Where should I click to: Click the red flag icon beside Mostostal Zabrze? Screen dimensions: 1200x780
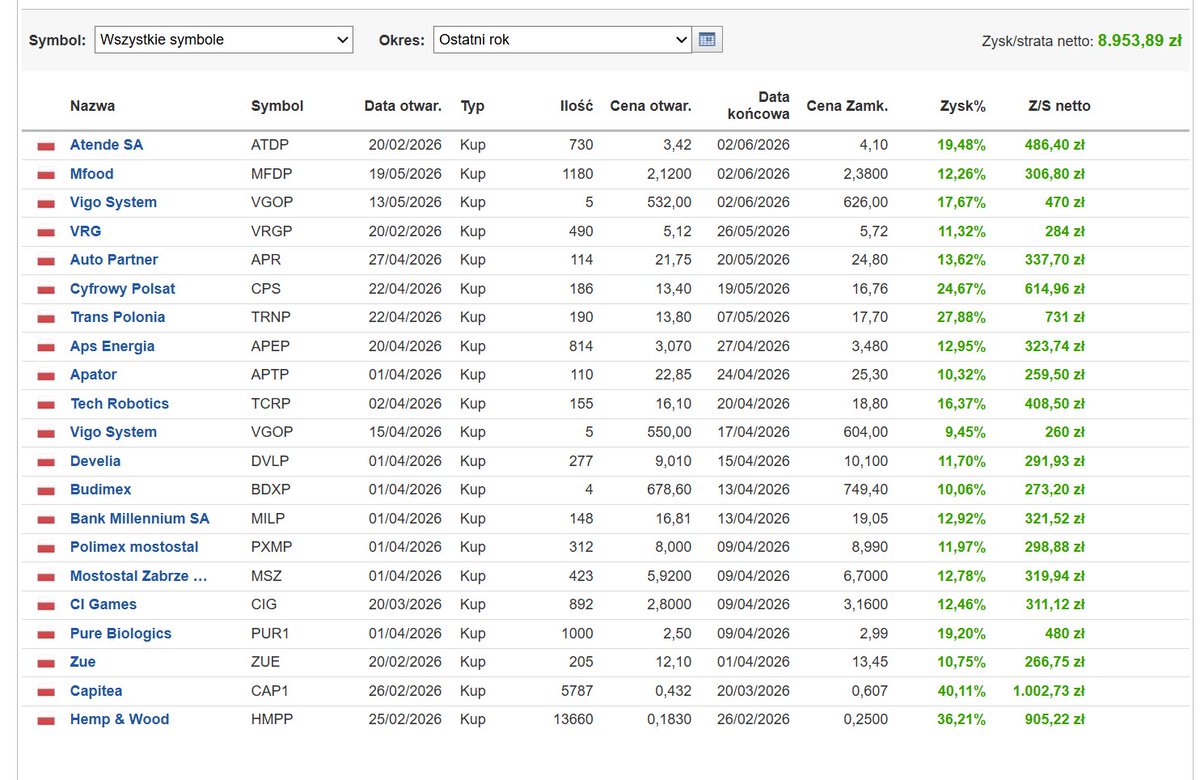[x=46, y=577]
